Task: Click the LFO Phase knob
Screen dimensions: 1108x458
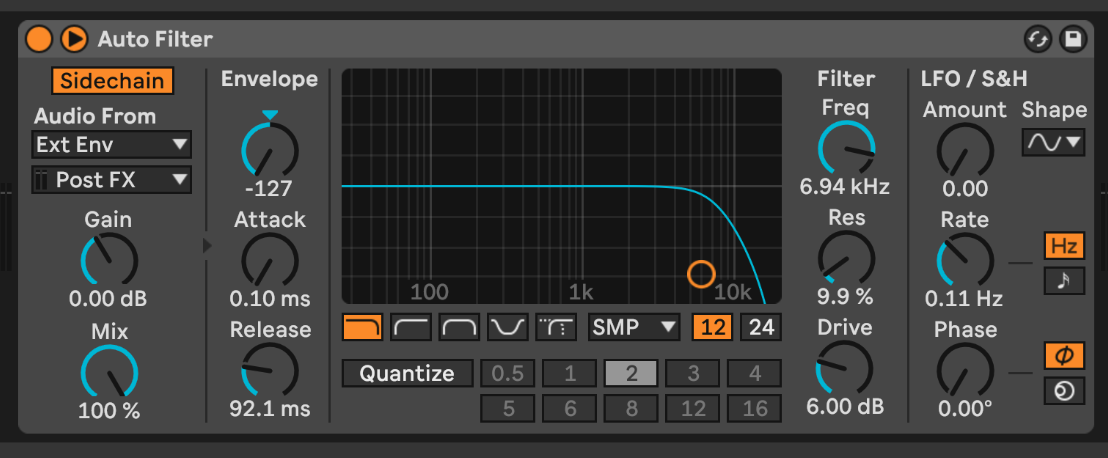Action: pos(965,370)
